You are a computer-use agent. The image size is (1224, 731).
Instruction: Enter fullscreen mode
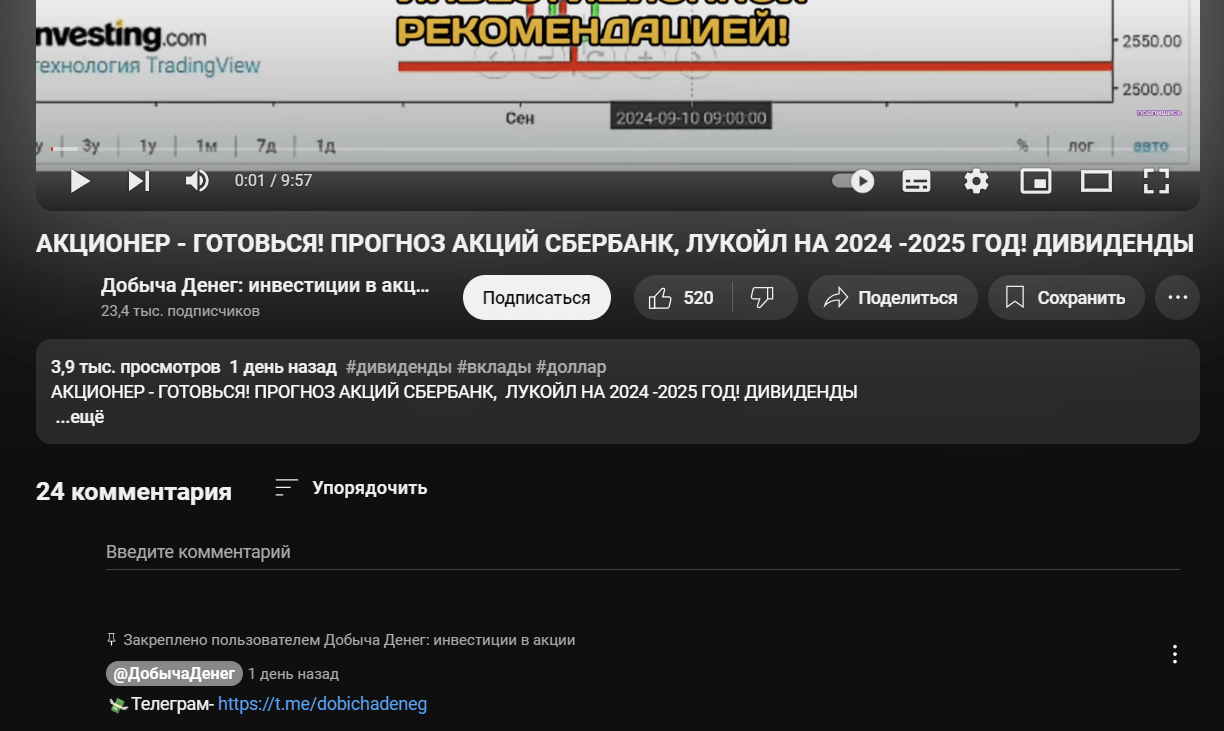pyautogui.click(x=1157, y=181)
